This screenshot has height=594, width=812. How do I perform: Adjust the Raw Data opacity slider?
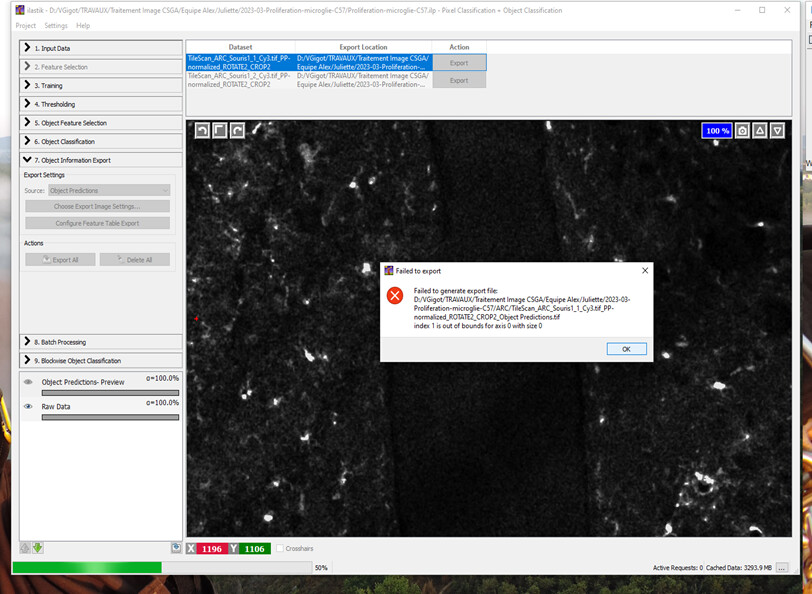point(110,417)
